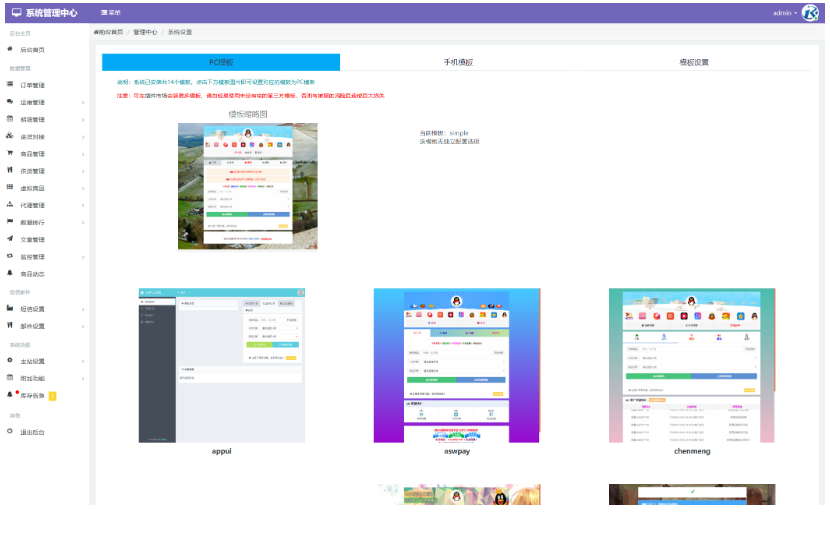Select the chenmeng template thumbnail

tap(691, 365)
